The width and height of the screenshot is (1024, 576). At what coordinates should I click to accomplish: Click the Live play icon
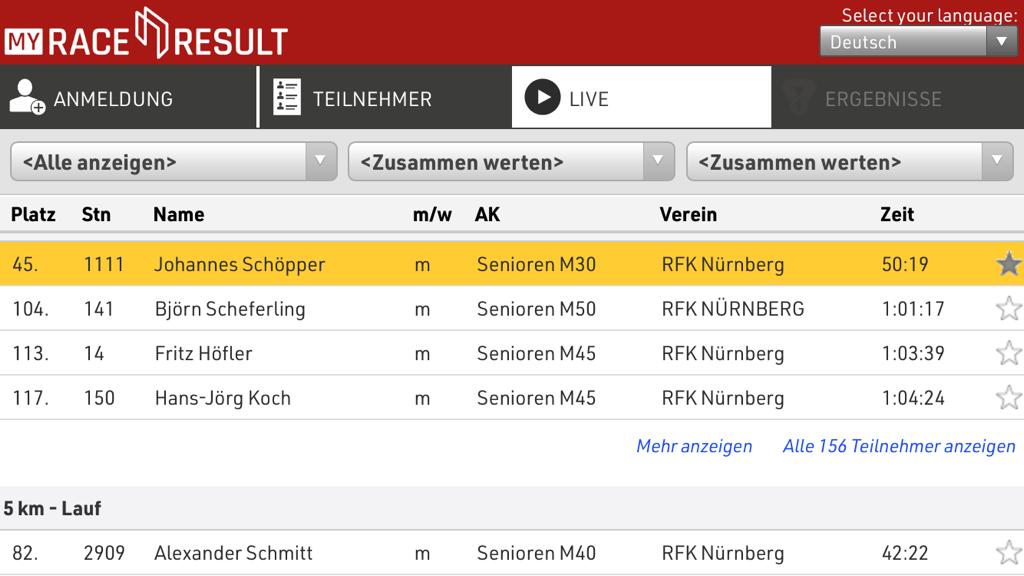click(542, 97)
